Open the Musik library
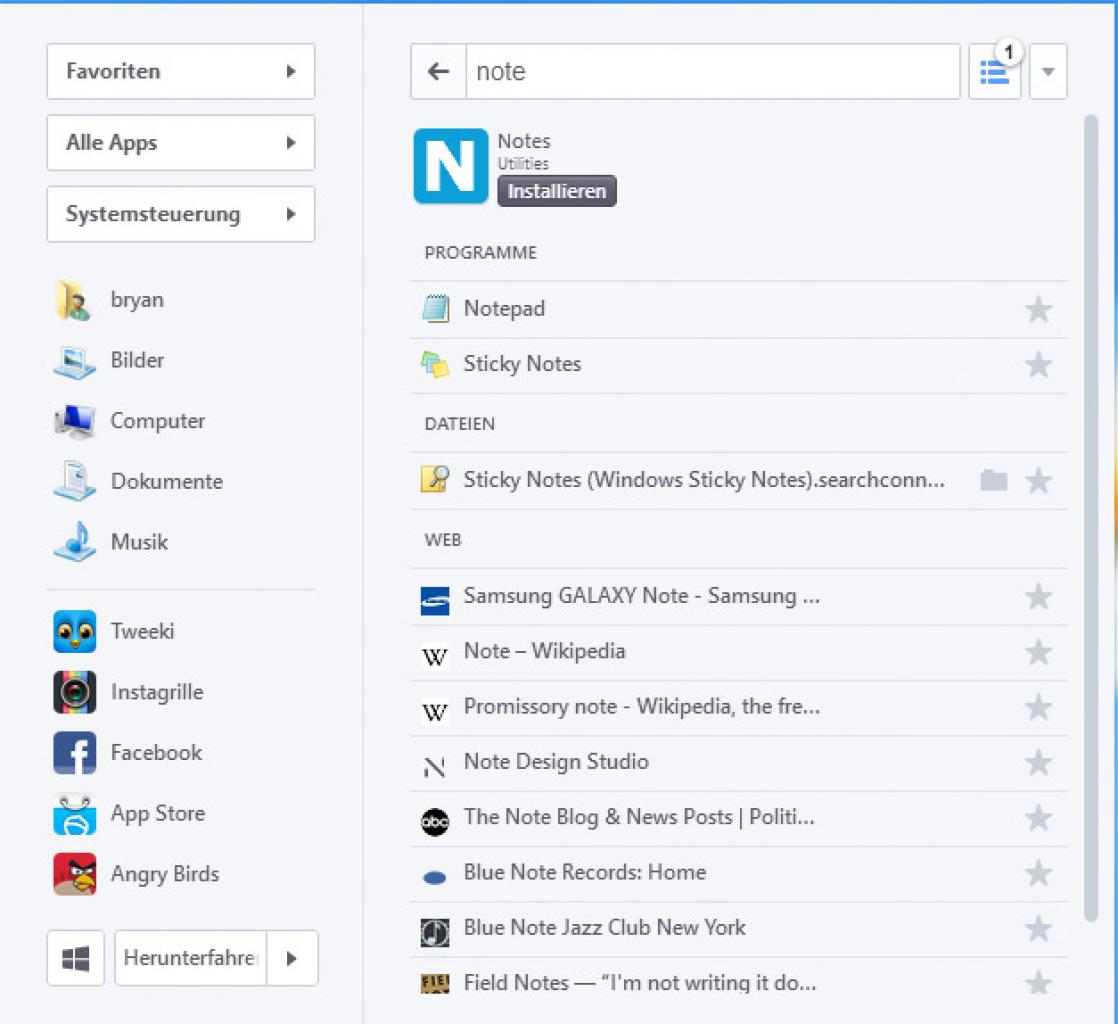Screen dimensions: 1118x1024 [111, 543]
